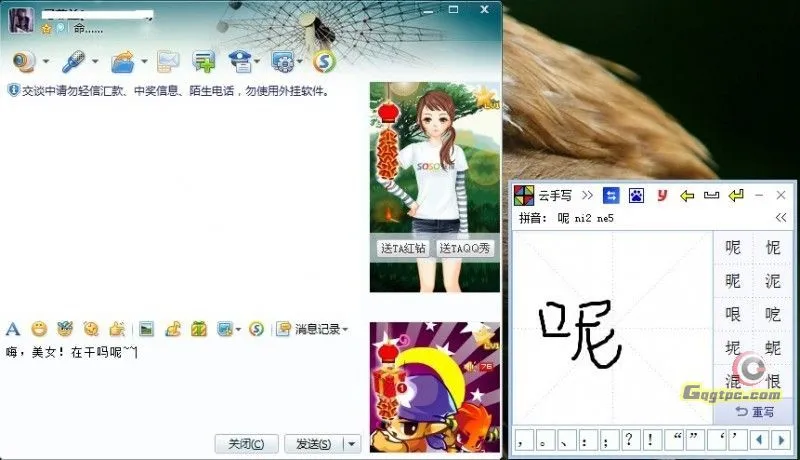Viewport: 800px width, 460px height.
Task: Click 送TAQQ秀 button
Action: (x=465, y=248)
